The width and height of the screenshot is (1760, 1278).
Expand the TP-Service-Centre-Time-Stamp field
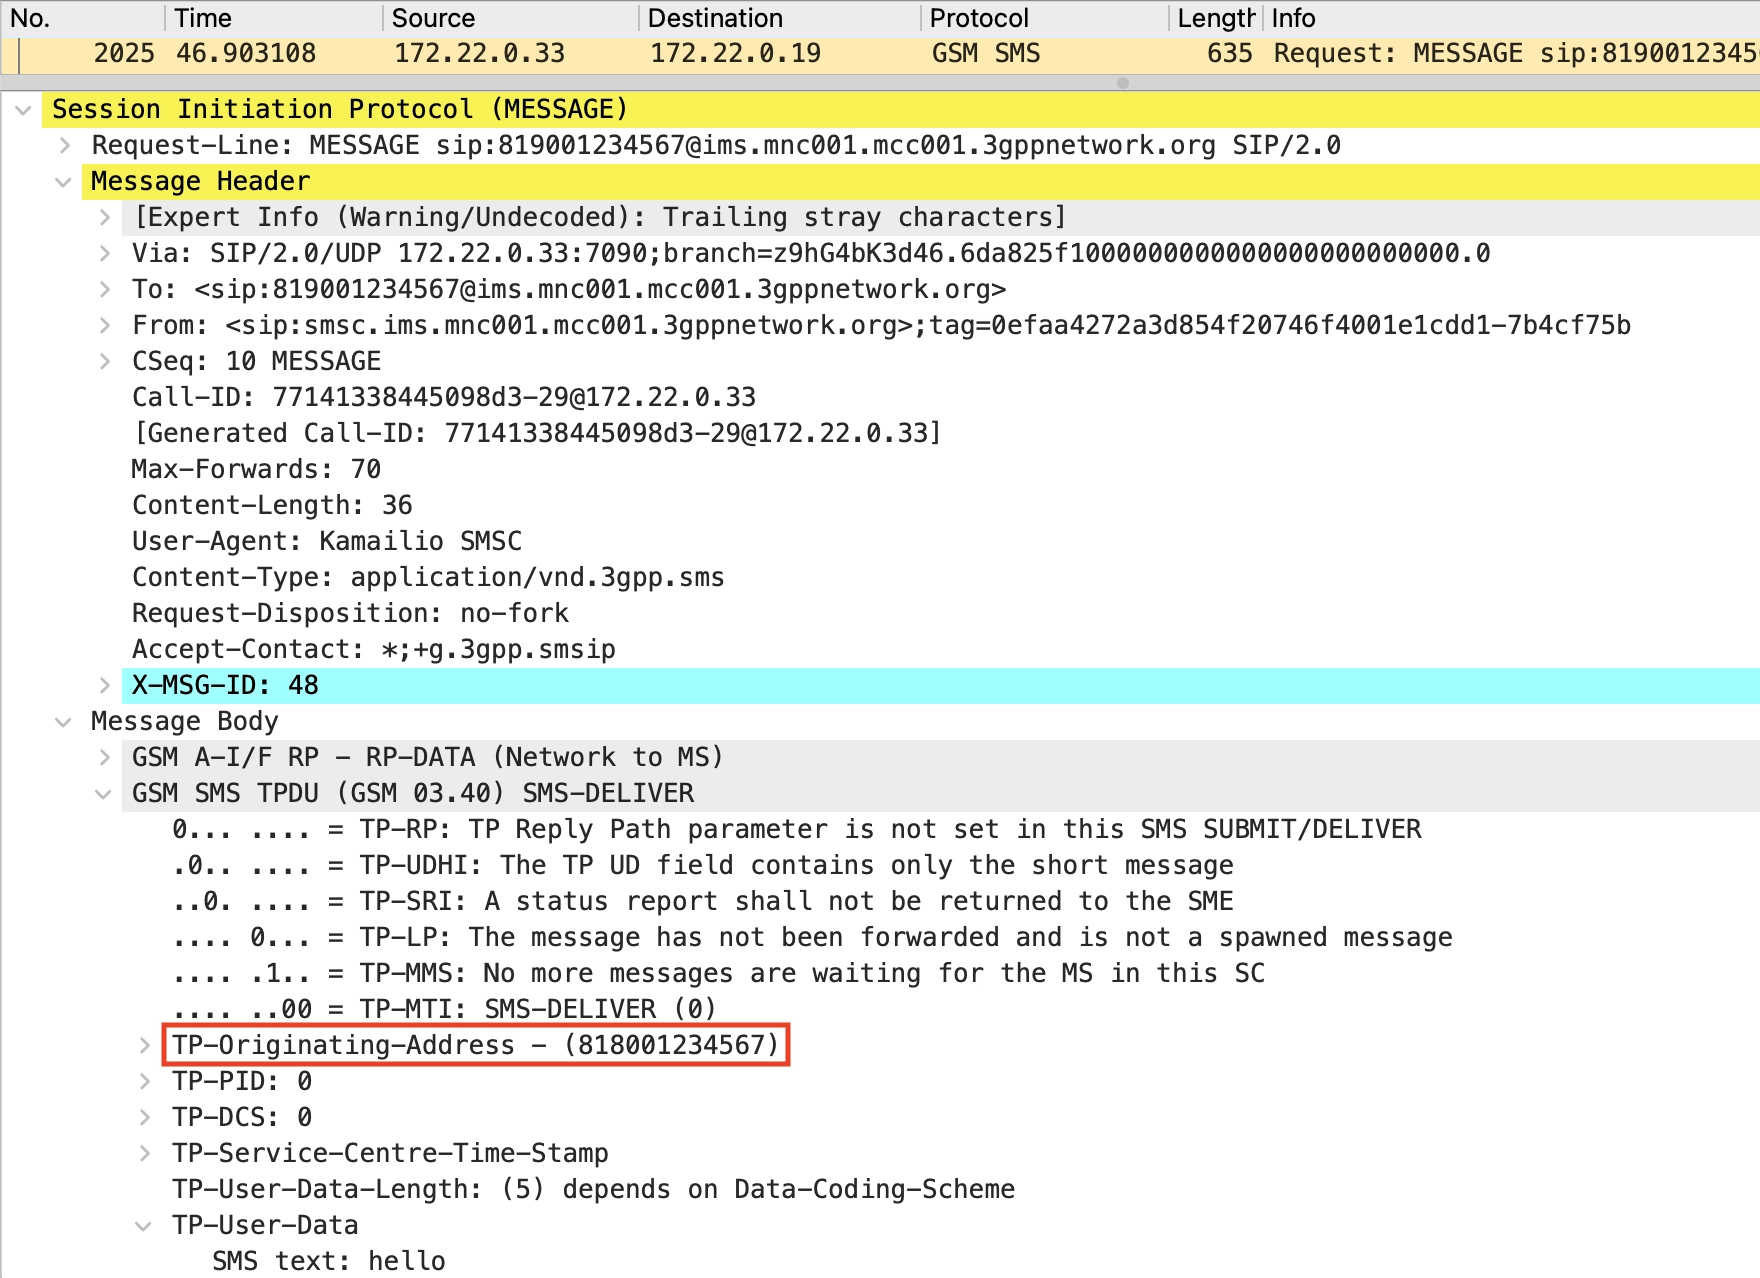[x=145, y=1154]
